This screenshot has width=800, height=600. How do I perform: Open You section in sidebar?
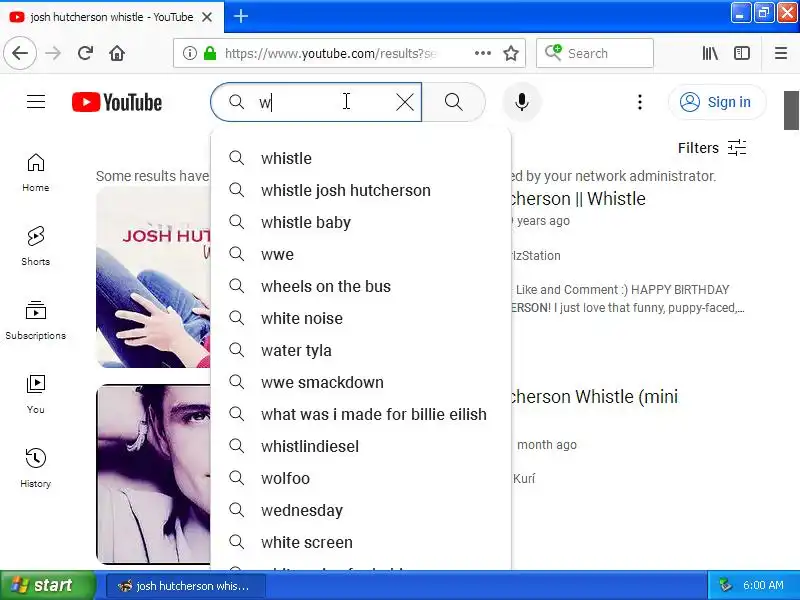click(36, 394)
